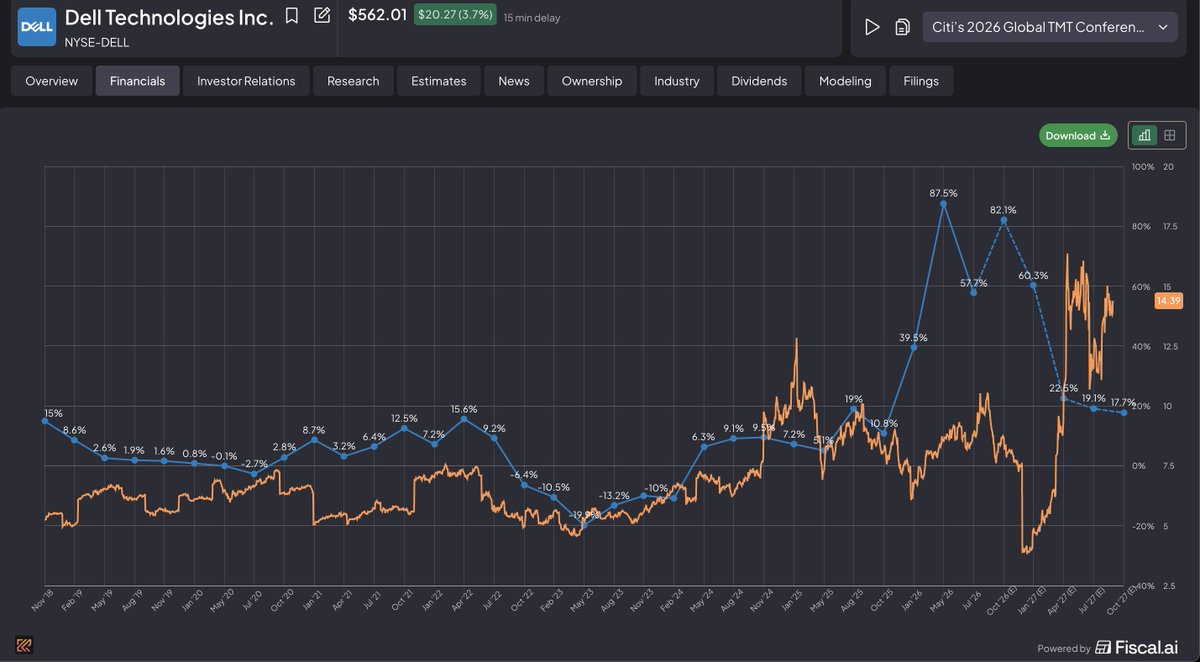Click the 15% starting data point

click(x=45, y=421)
